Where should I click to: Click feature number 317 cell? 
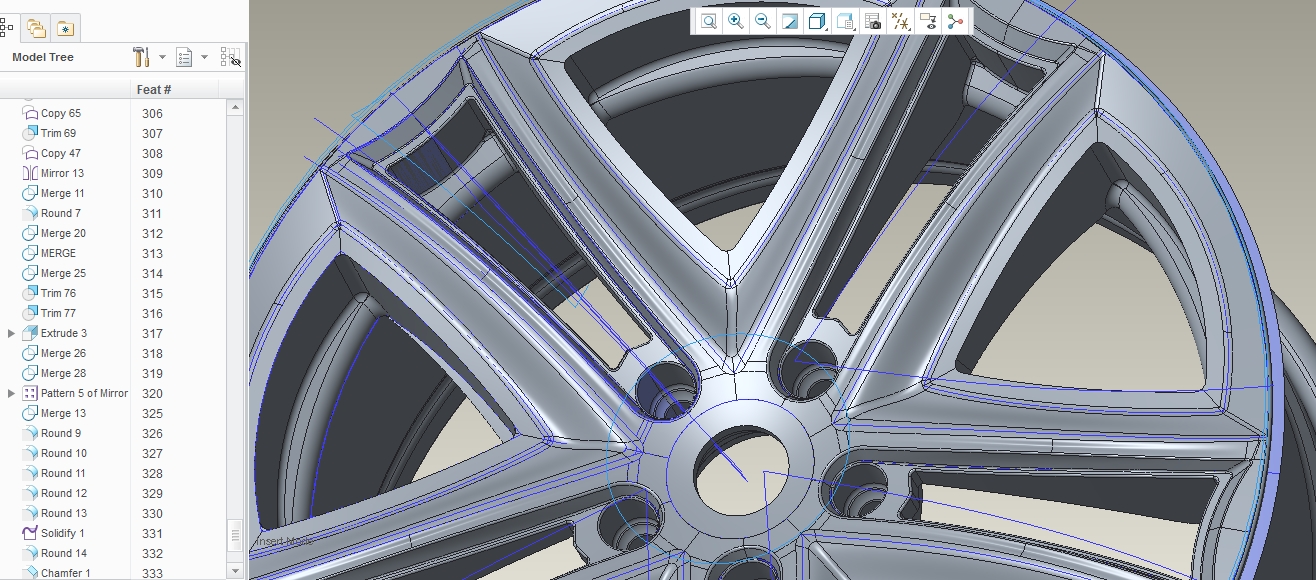coord(152,333)
